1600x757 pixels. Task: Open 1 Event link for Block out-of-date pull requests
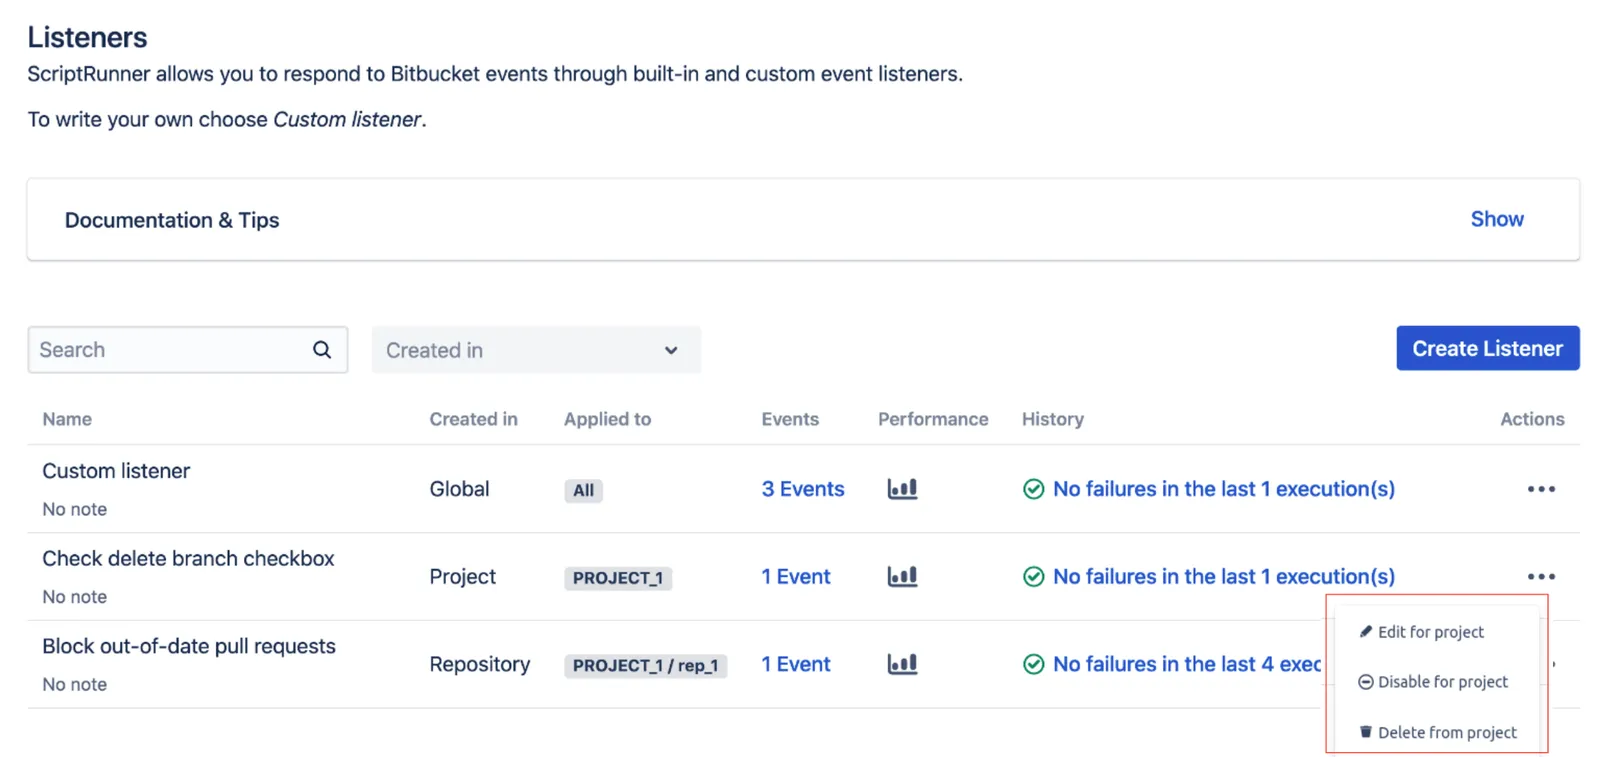[796, 664]
